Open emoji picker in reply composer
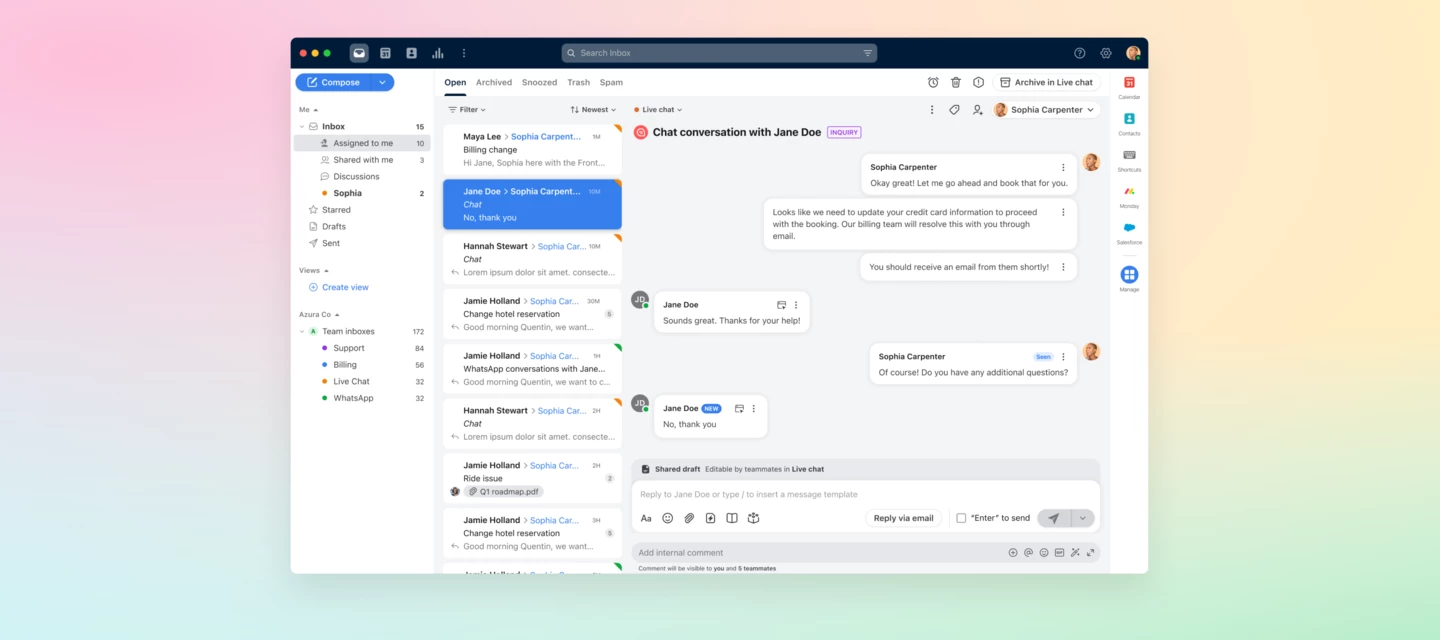The width and height of the screenshot is (1440, 640). click(x=668, y=518)
